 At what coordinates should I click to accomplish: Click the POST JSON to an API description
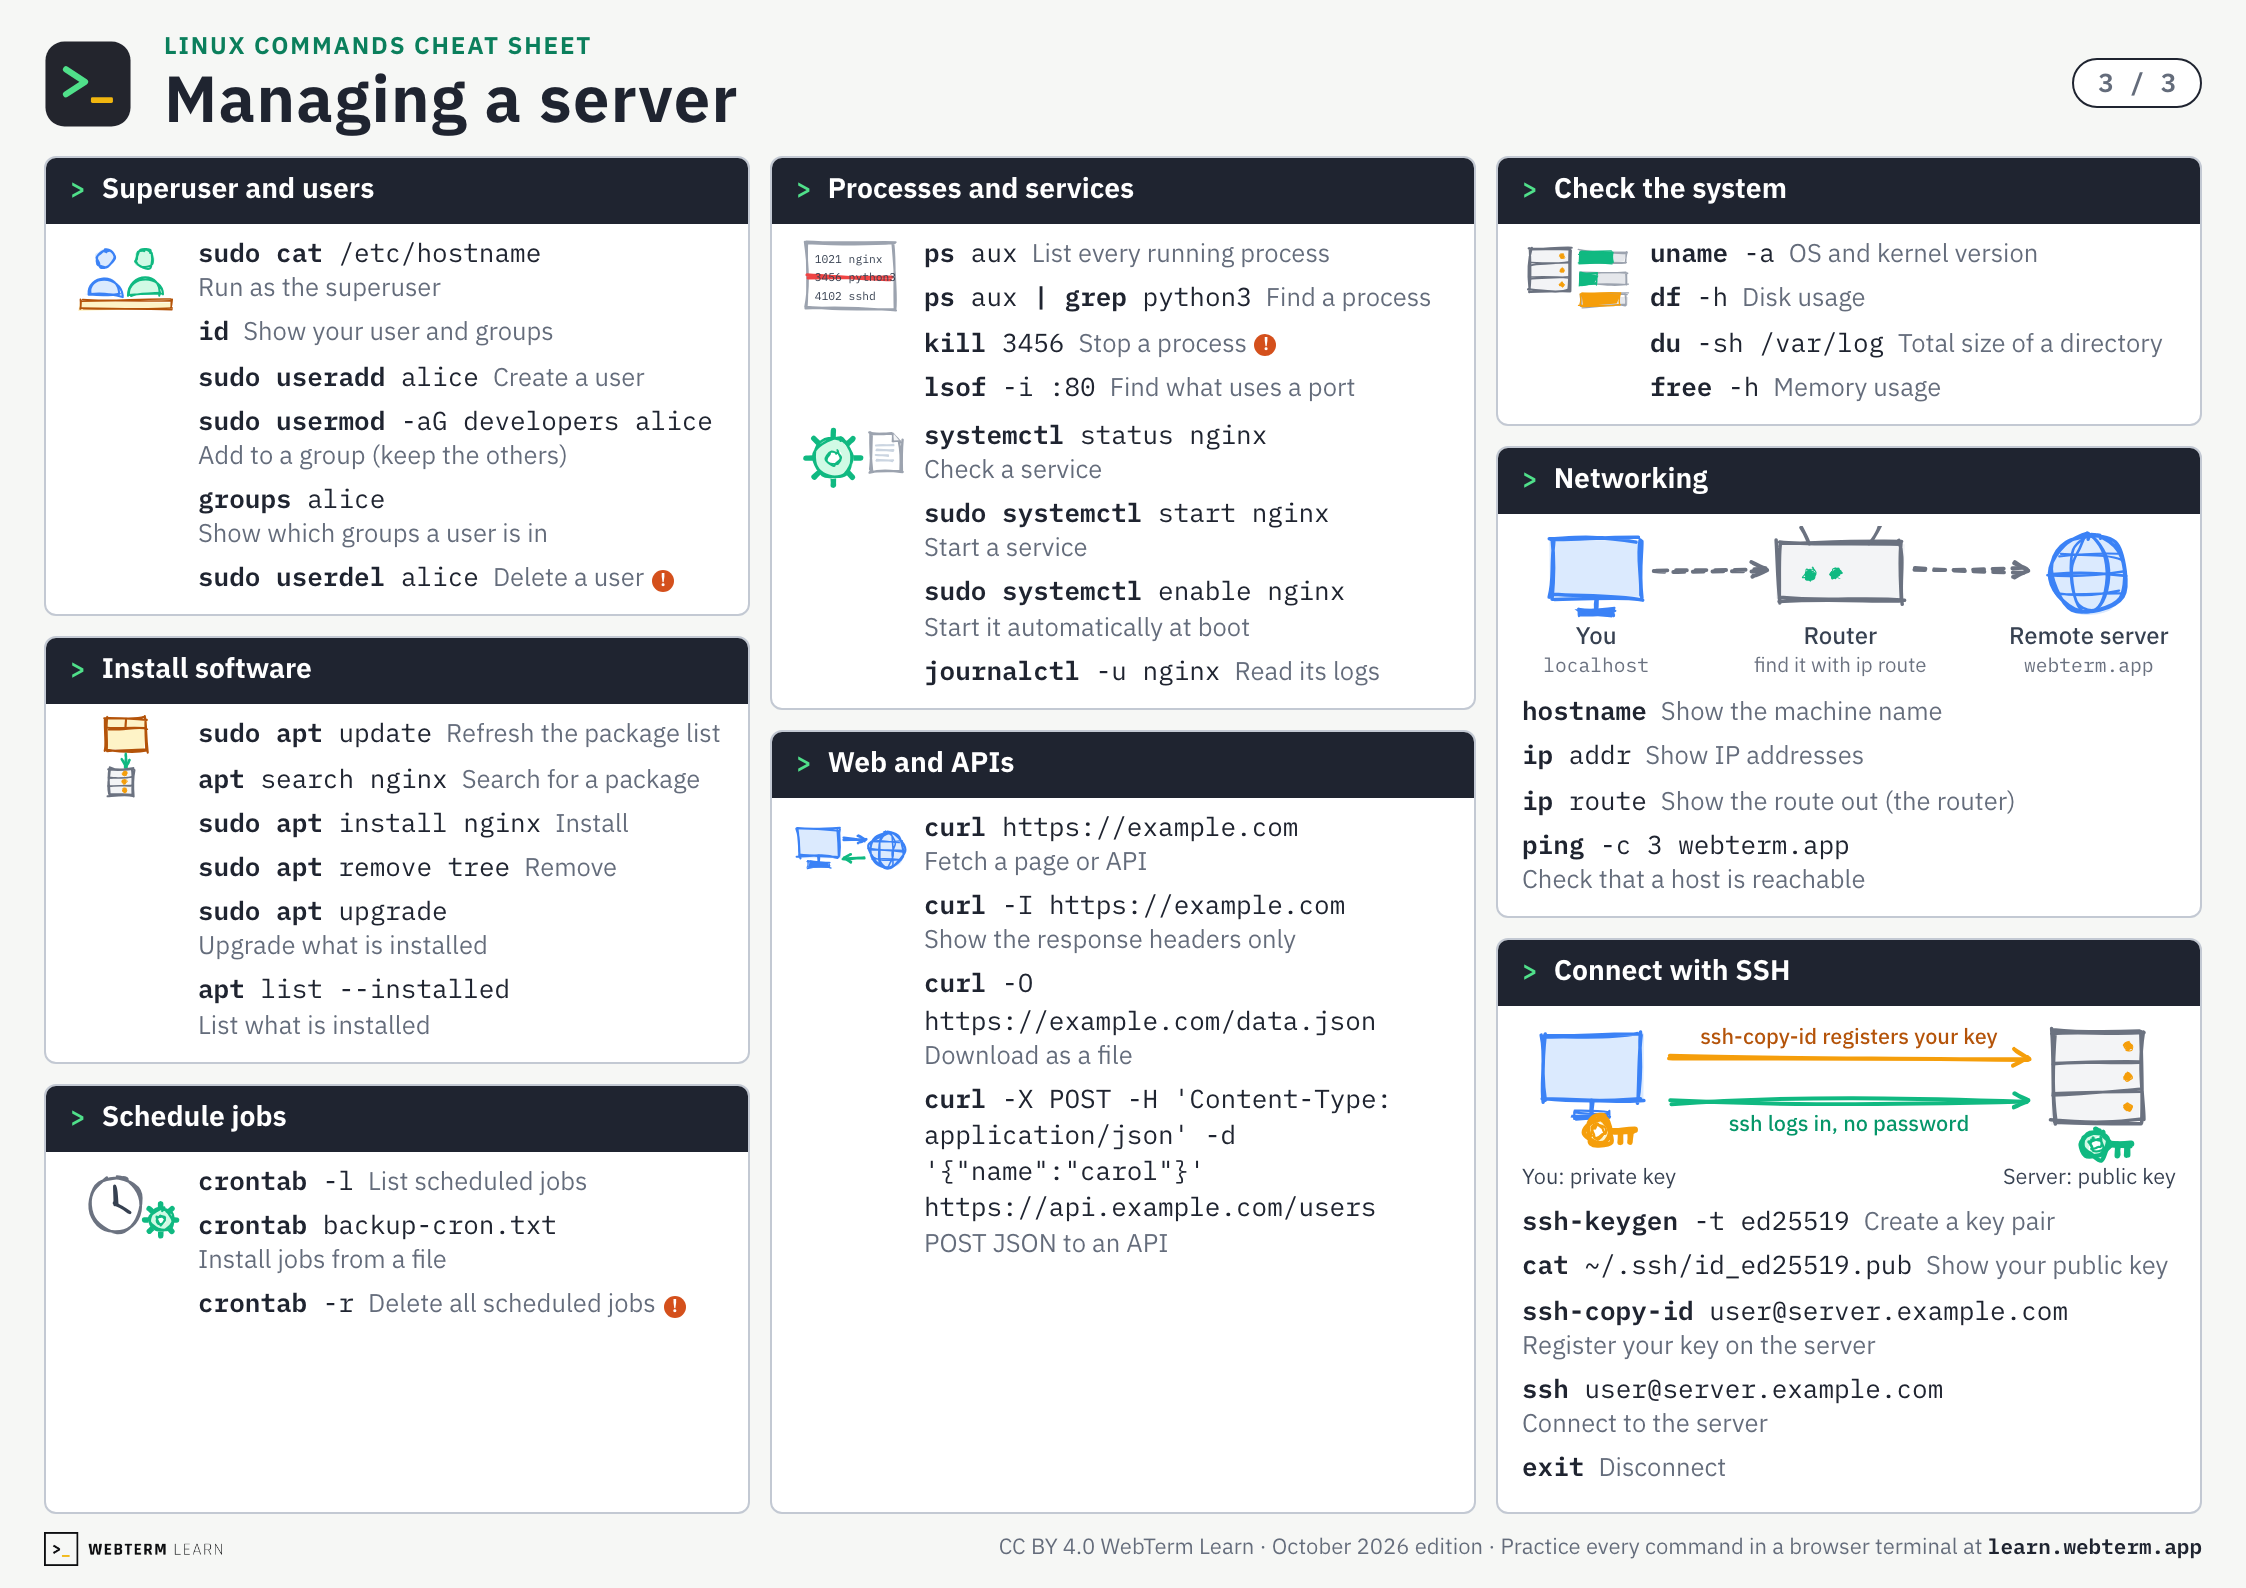(1046, 1244)
